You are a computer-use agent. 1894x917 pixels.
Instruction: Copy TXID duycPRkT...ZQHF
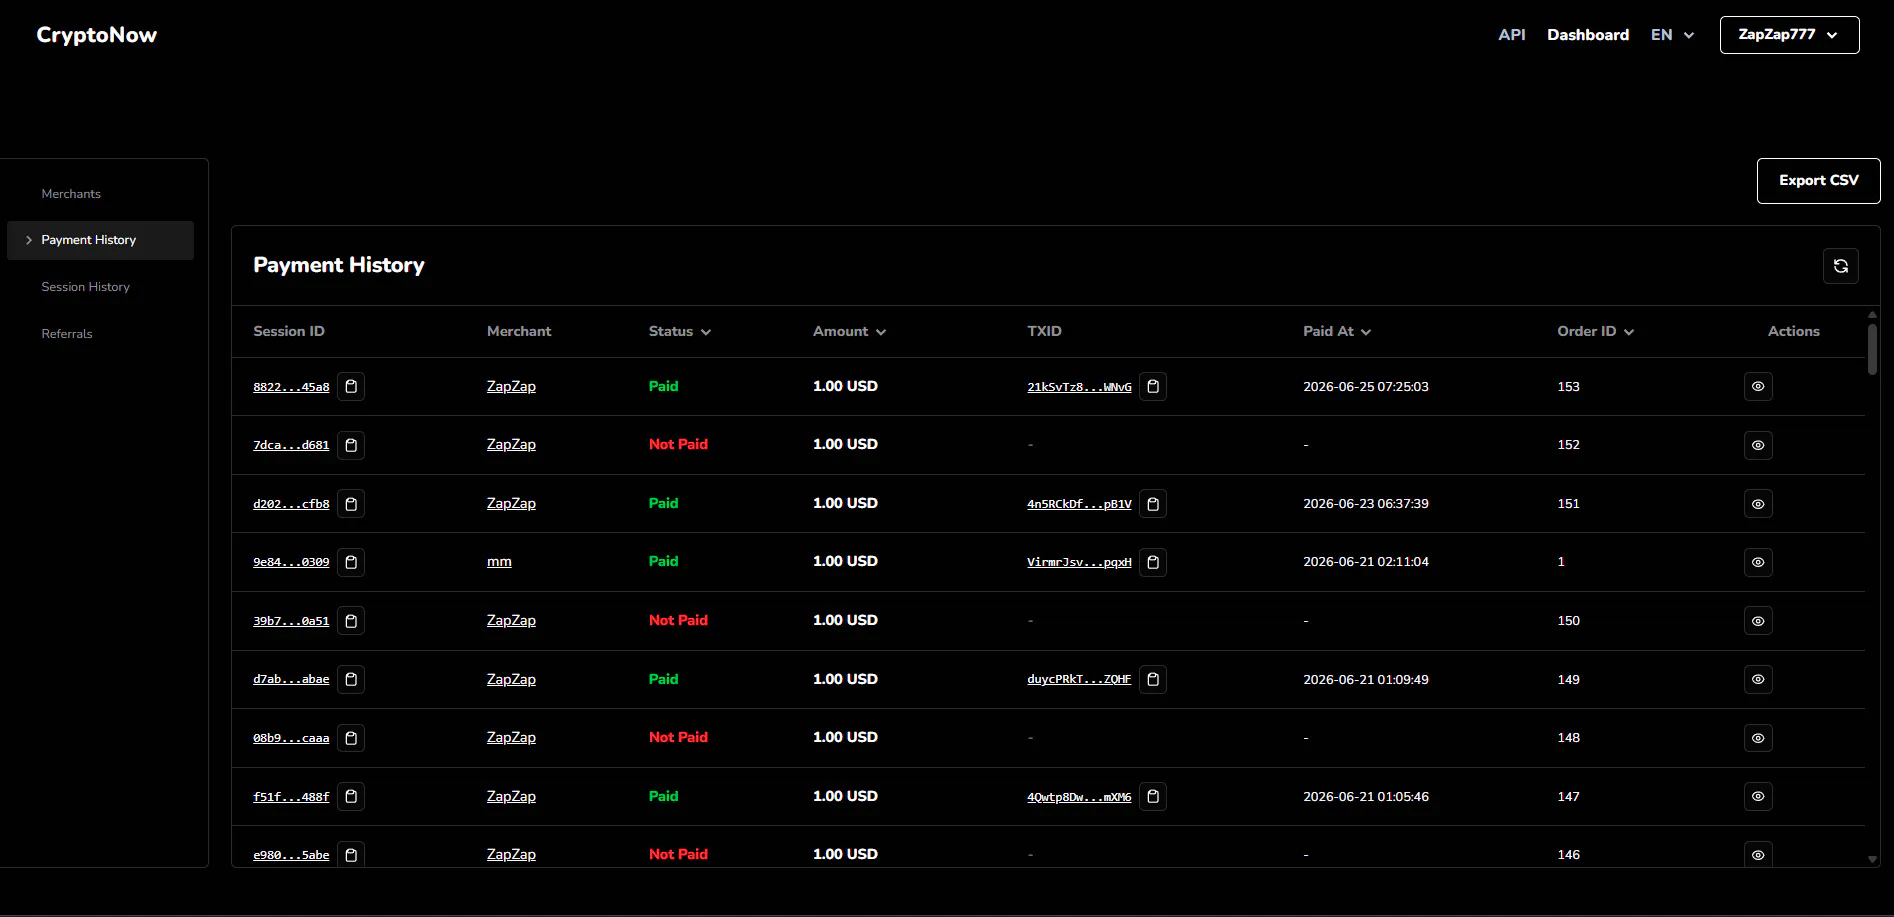(x=1153, y=679)
